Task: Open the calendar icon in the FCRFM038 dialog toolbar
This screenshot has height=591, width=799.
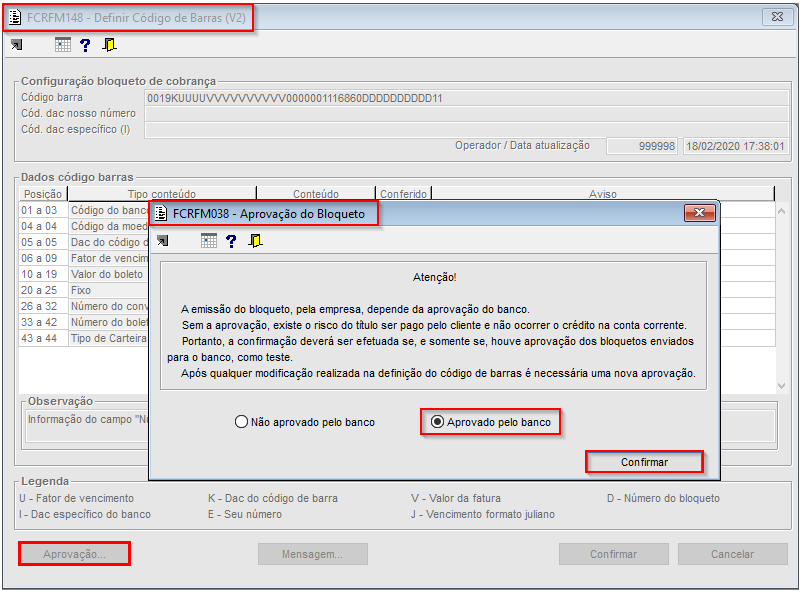Action: click(209, 240)
